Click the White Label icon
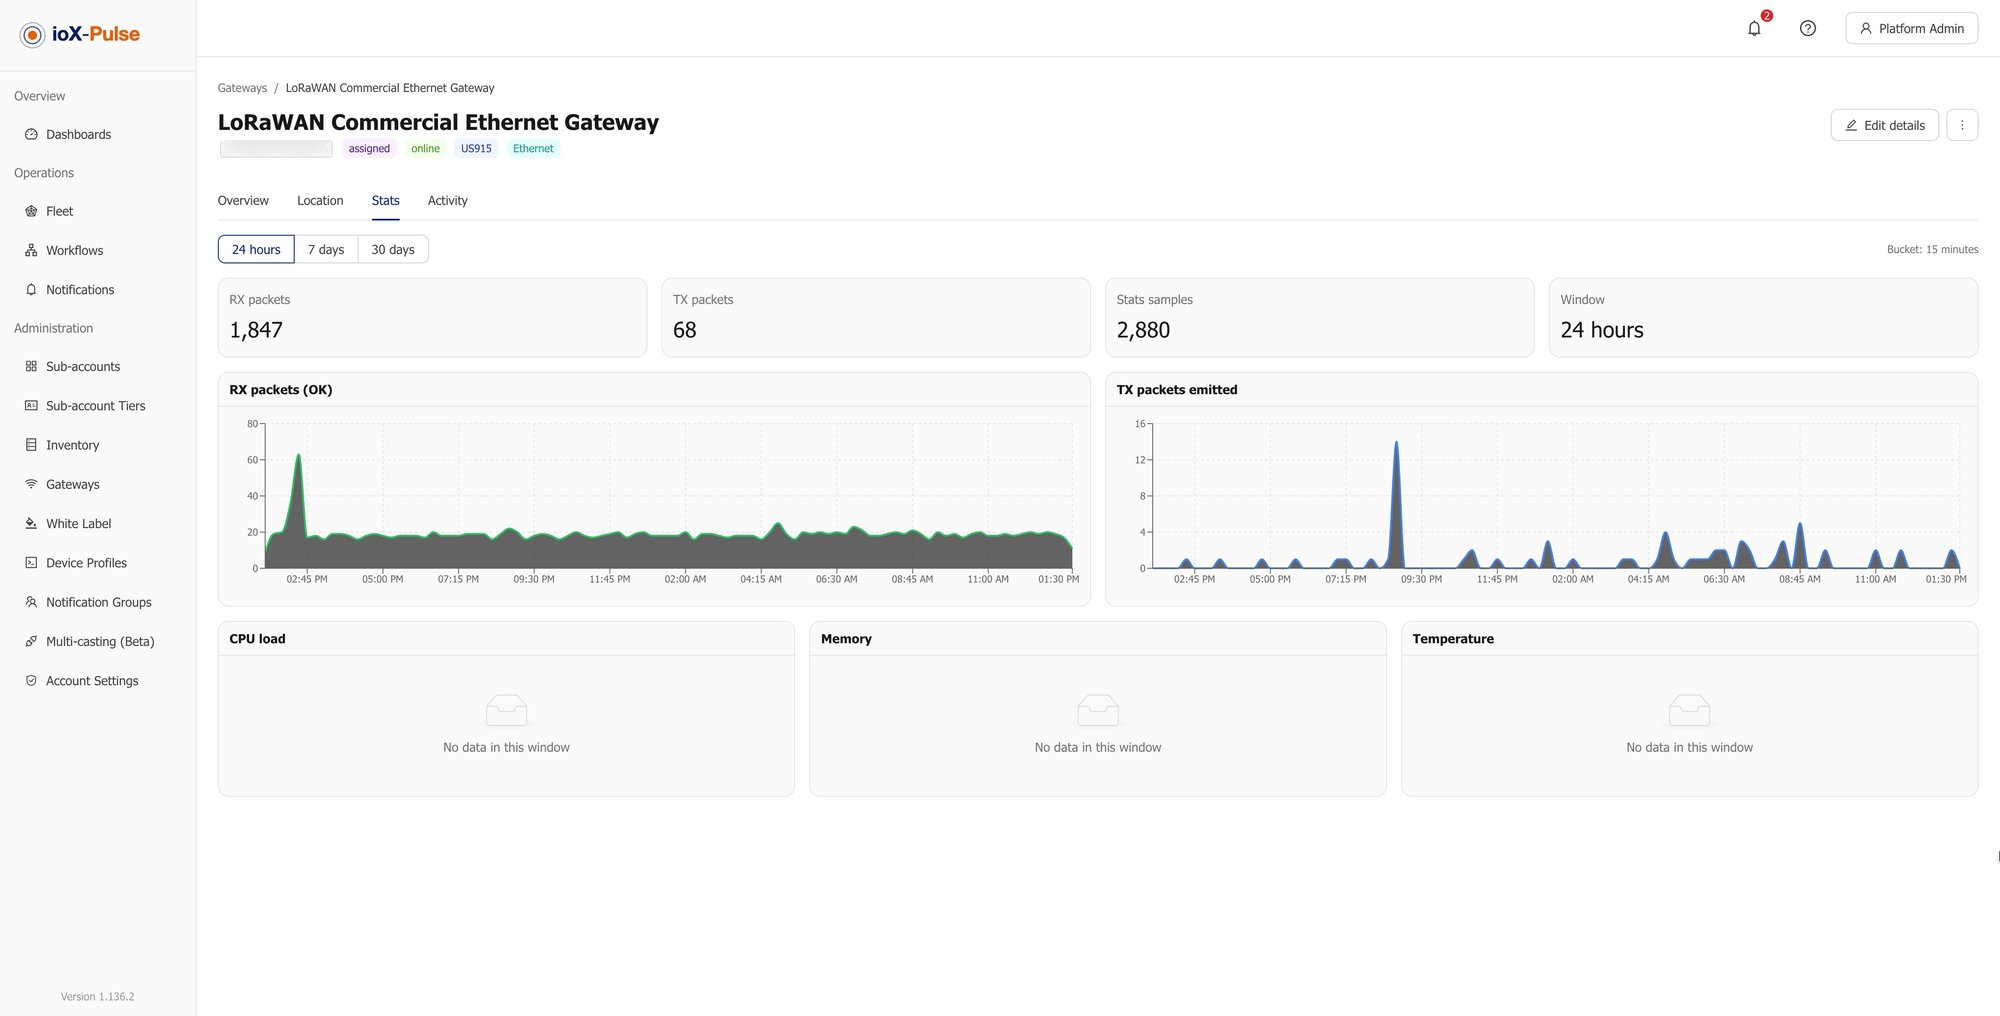The width and height of the screenshot is (2000, 1016). coord(31,524)
